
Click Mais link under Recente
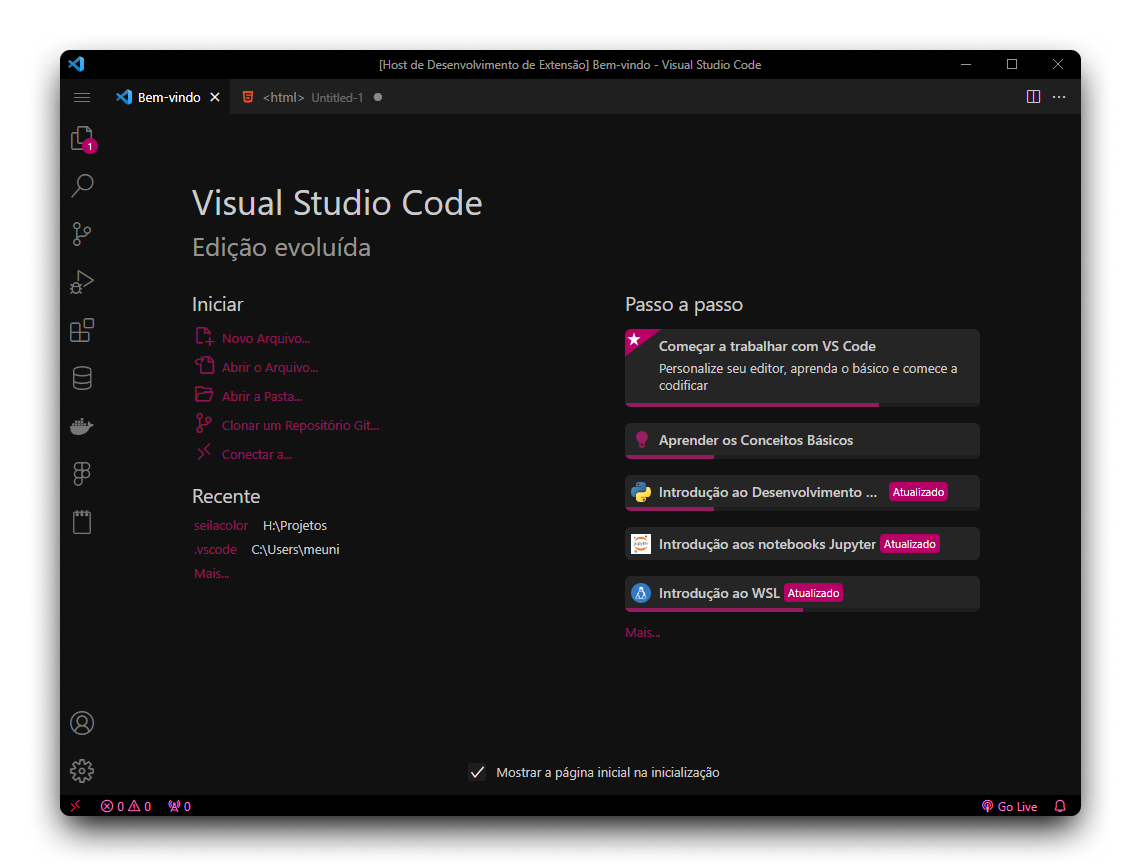click(212, 574)
